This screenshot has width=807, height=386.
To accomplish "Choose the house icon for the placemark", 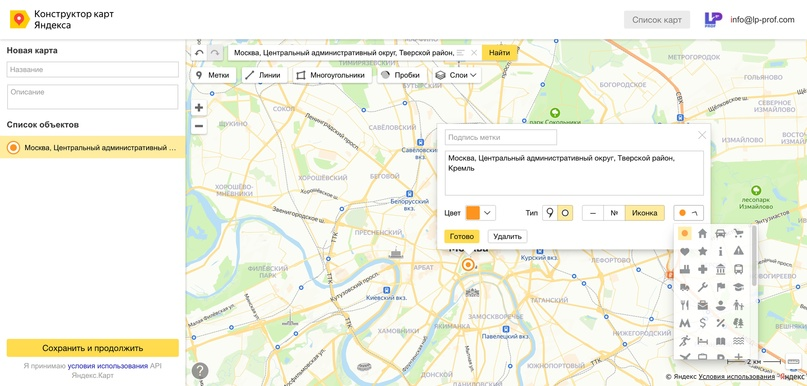I will pyautogui.click(x=703, y=233).
